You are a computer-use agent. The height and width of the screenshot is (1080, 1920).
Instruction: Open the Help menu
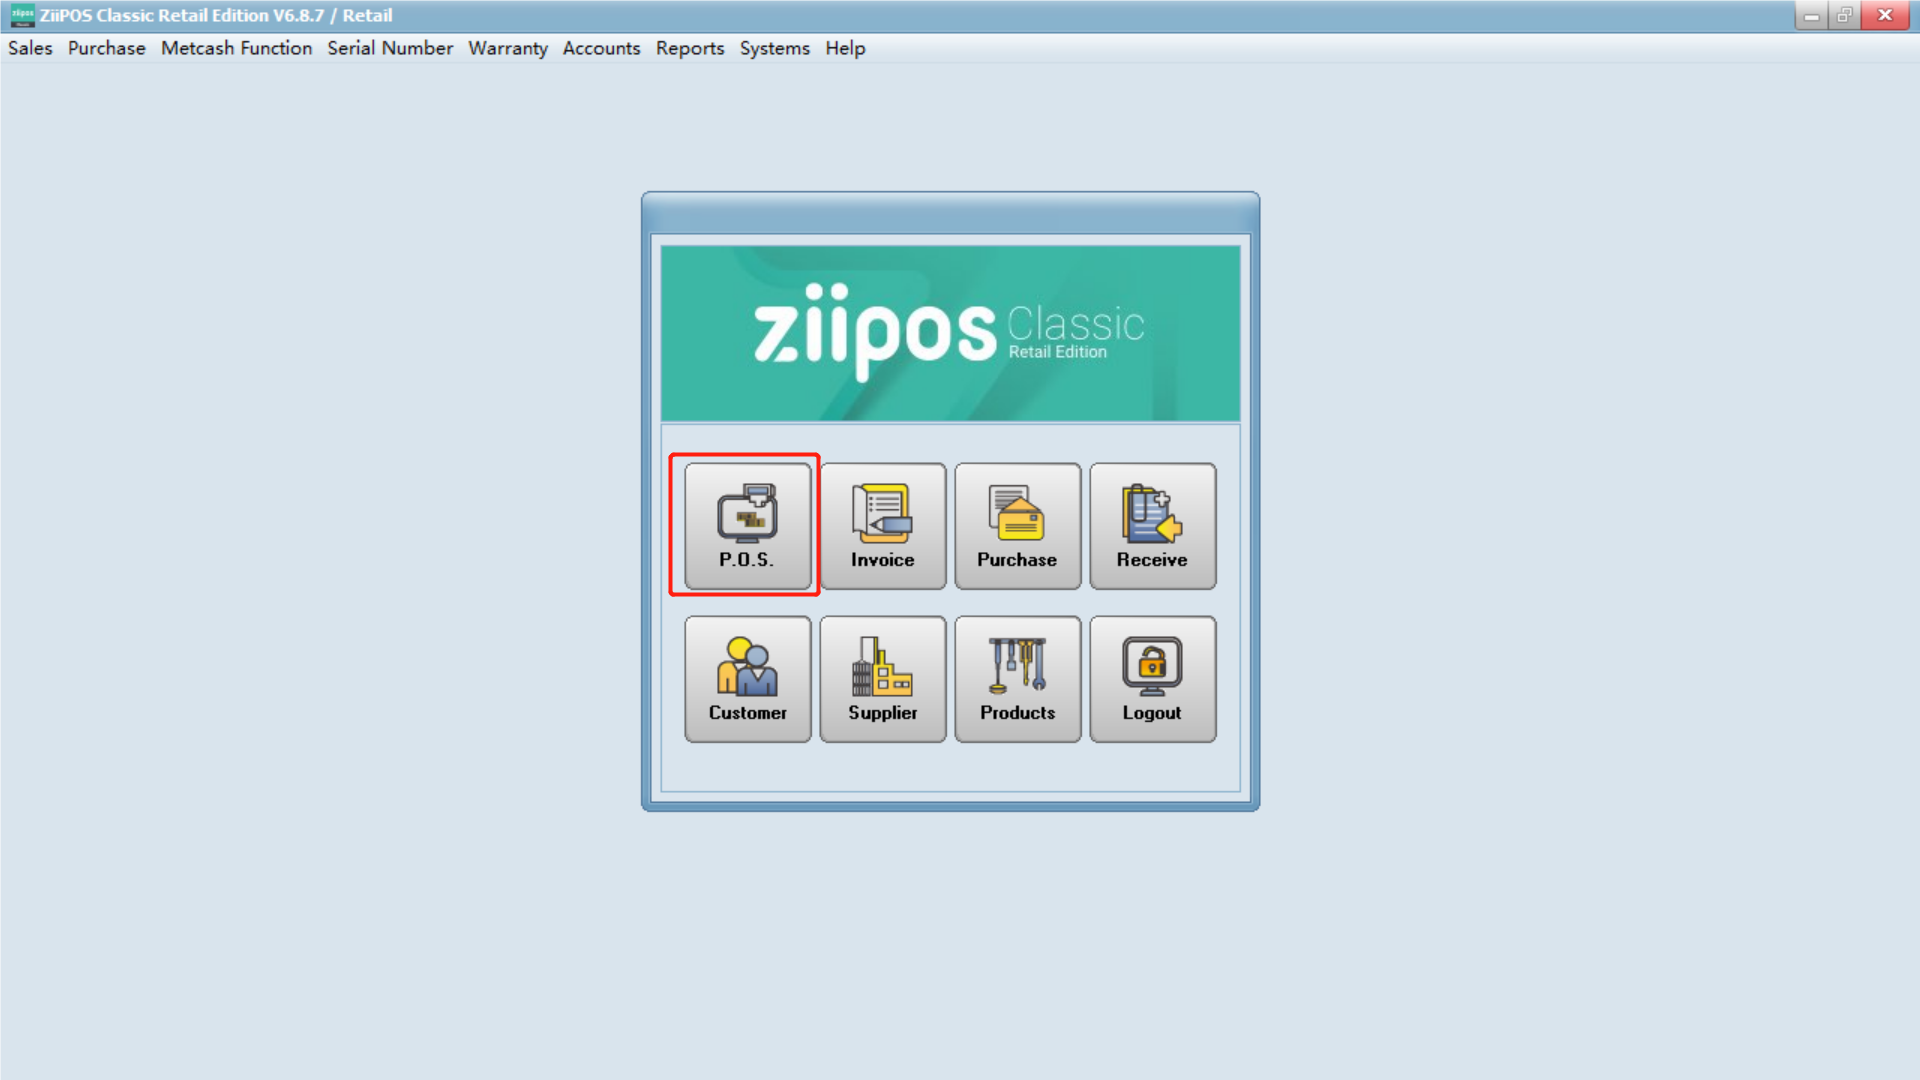[x=845, y=48]
